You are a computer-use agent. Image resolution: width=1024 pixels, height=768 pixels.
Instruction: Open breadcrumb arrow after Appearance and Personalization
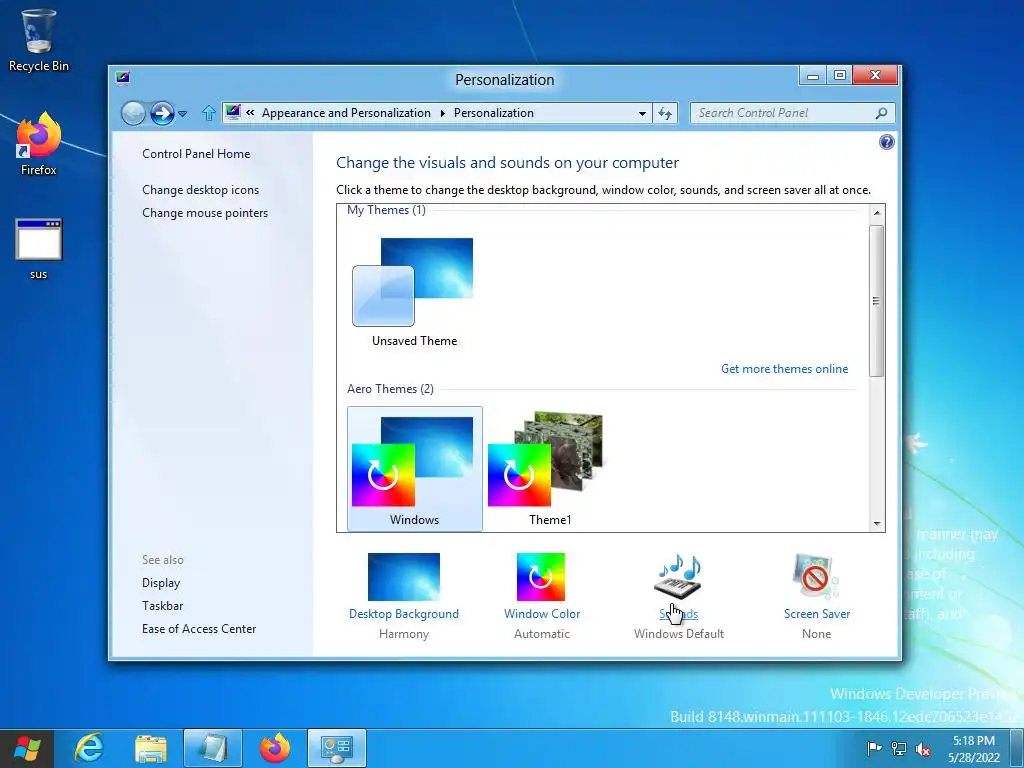pos(442,113)
